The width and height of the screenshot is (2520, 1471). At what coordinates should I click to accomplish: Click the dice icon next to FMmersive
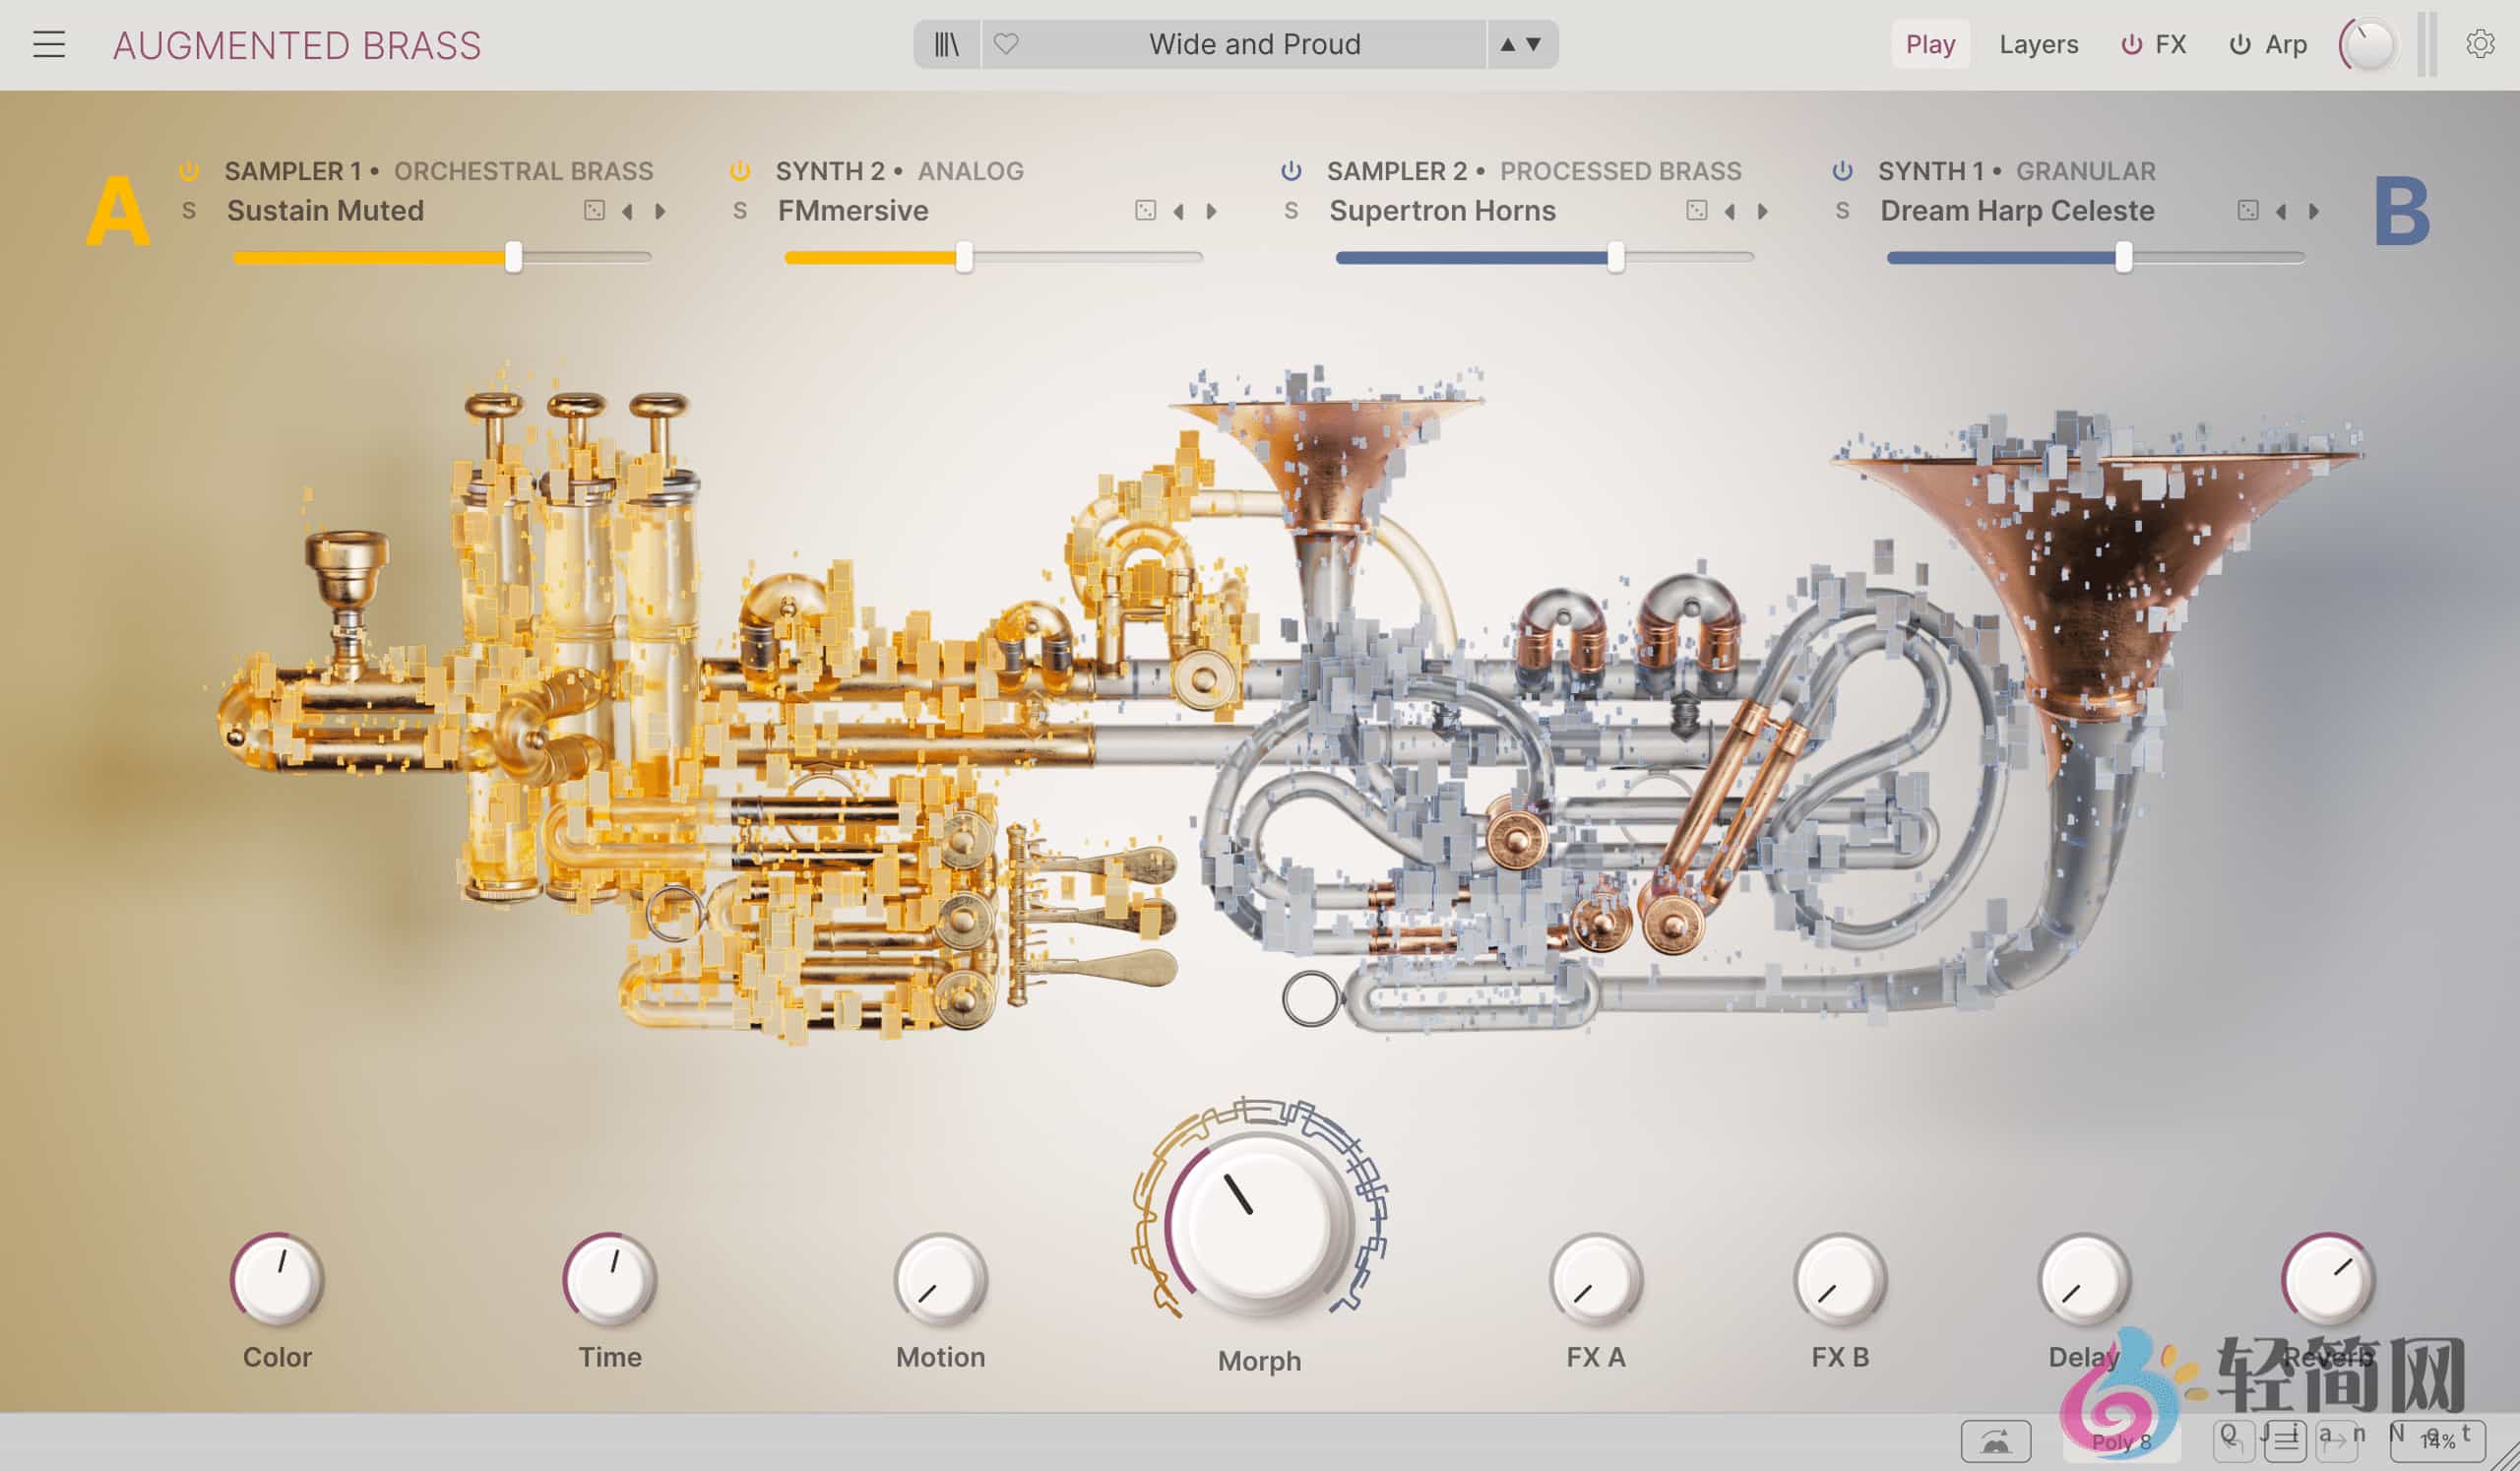click(x=1147, y=211)
